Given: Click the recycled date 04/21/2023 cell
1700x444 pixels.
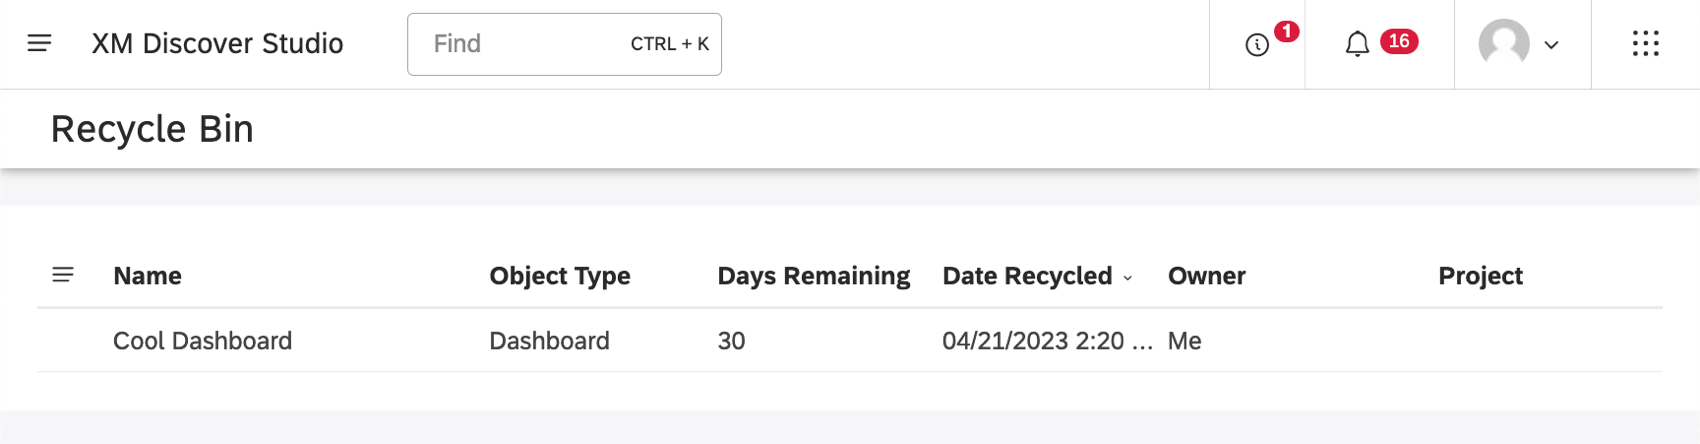Looking at the screenshot, I should 1046,341.
